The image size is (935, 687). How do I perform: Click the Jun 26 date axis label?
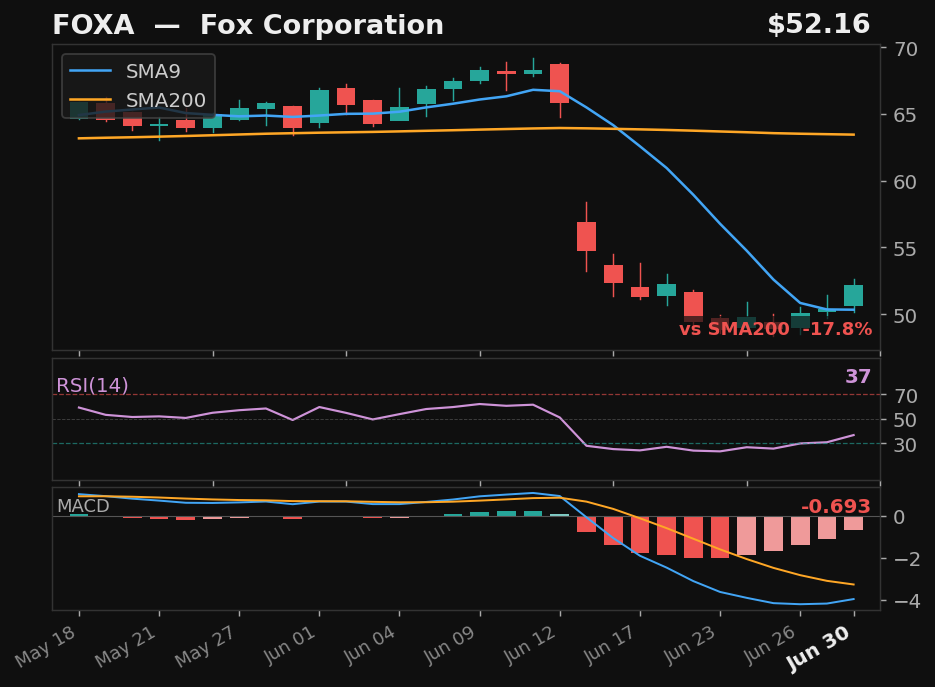point(769,645)
